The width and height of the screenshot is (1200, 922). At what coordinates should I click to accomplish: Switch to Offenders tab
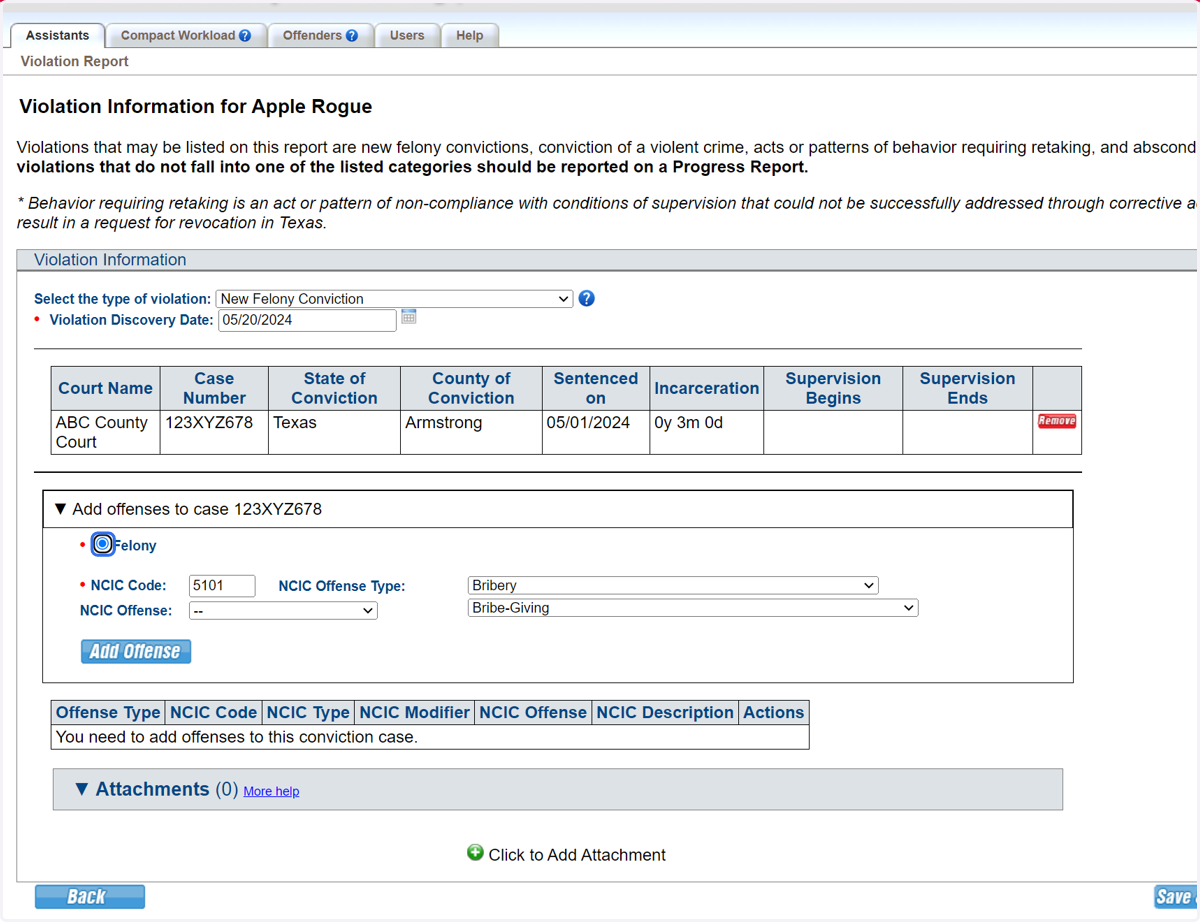(x=320, y=35)
